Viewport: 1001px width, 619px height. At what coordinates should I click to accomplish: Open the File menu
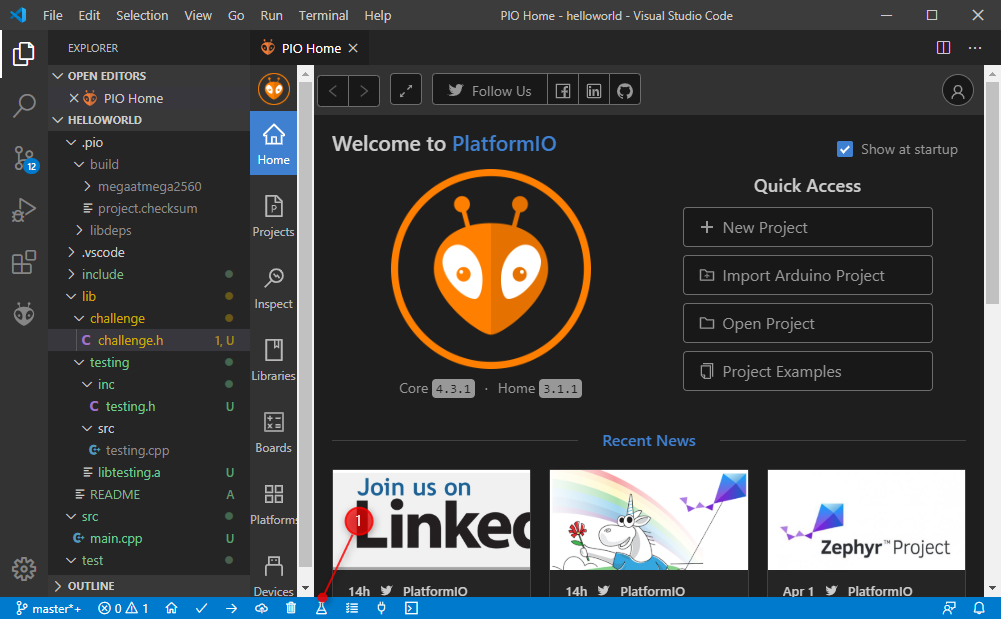click(x=52, y=15)
